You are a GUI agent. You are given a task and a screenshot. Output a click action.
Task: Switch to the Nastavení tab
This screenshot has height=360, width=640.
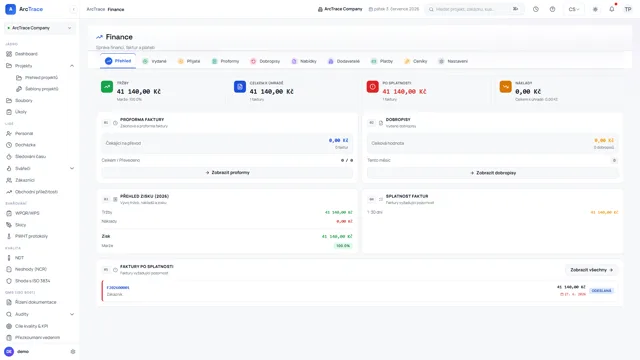453,61
